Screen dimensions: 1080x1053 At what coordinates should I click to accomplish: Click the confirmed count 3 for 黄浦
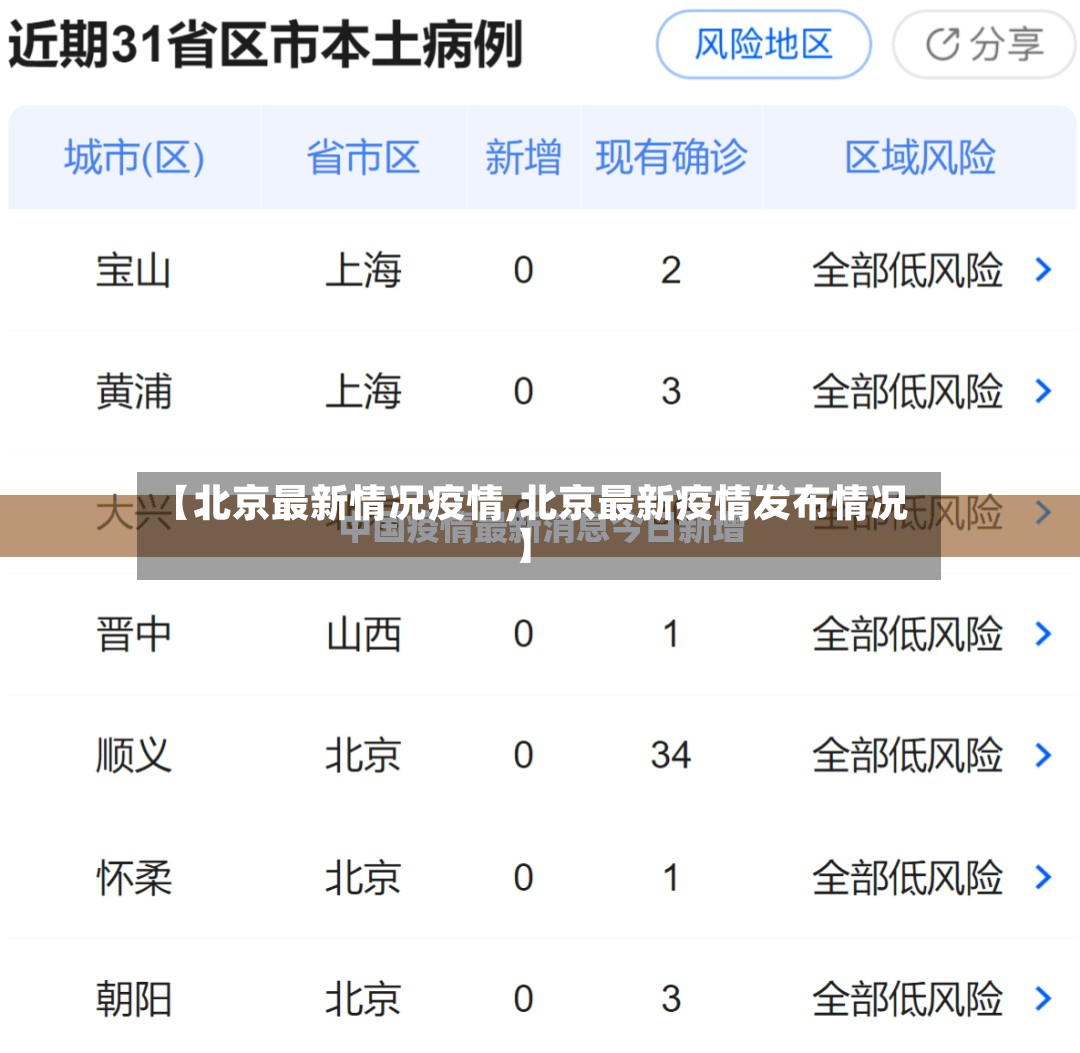point(671,391)
